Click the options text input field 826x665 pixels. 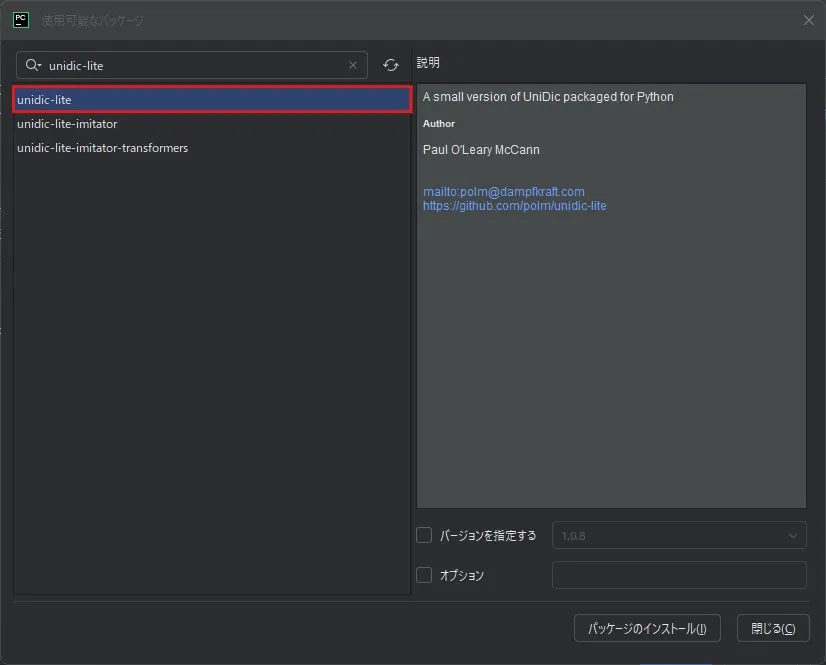pyautogui.click(x=679, y=575)
